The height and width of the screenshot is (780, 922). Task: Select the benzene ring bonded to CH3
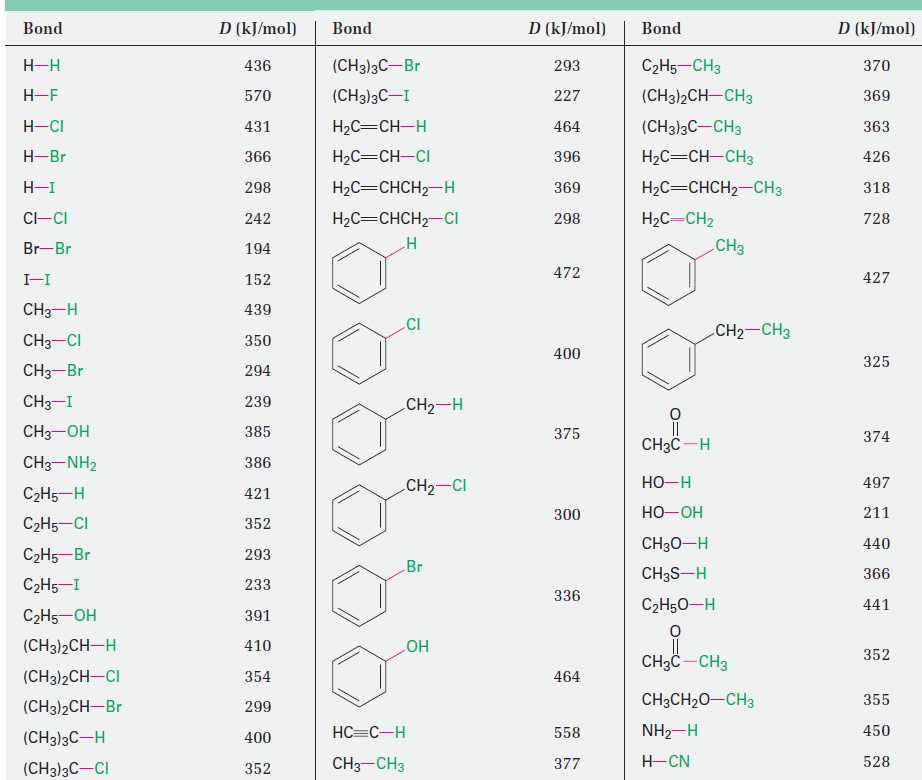[668, 273]
